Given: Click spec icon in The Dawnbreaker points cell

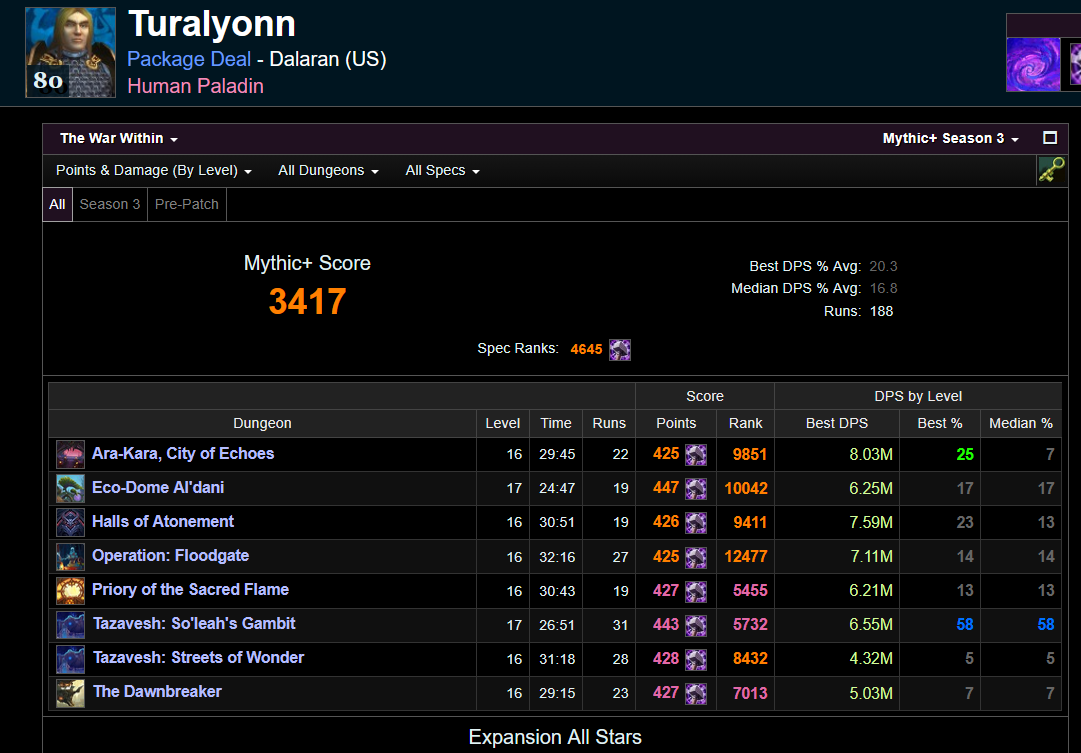Looking at the screenshot, I should (696, 692).
